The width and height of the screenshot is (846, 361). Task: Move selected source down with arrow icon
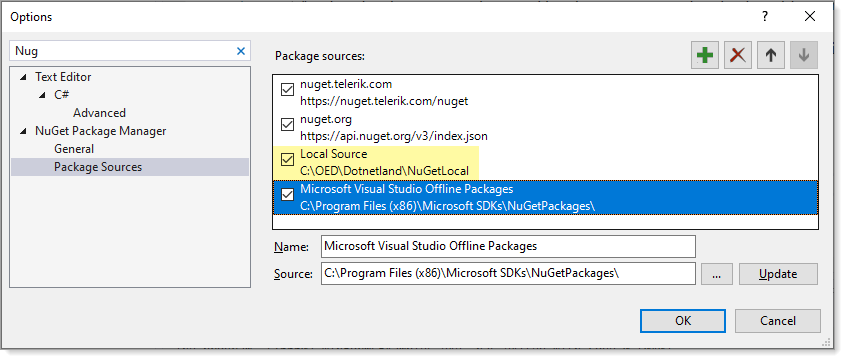click(x=804, y=55)
